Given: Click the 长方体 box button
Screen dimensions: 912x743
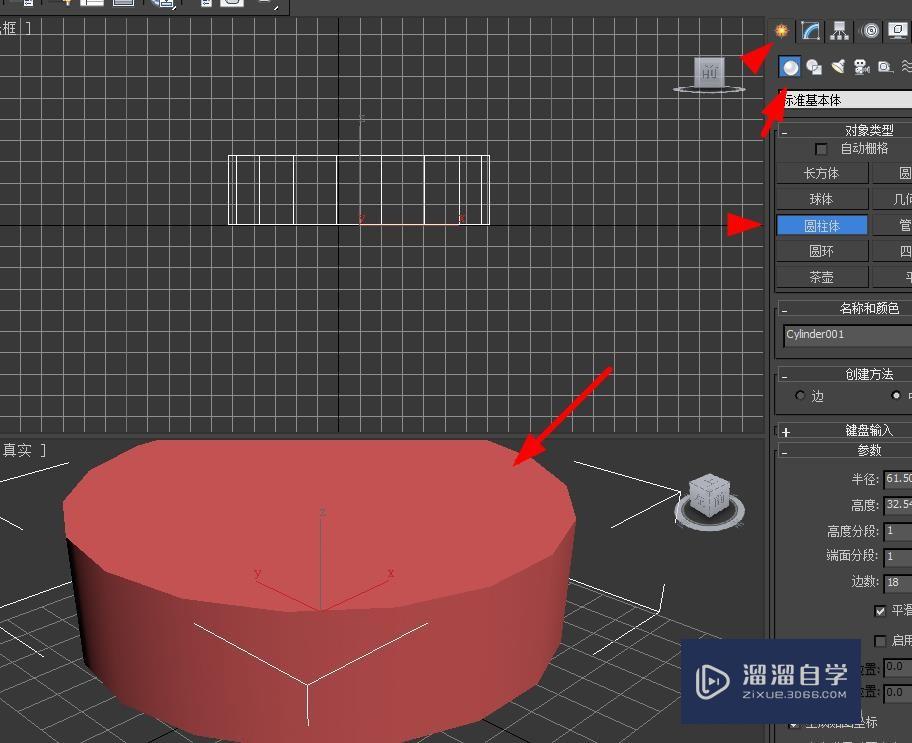Looking at the screenshot, I should (x=821, y=173).
